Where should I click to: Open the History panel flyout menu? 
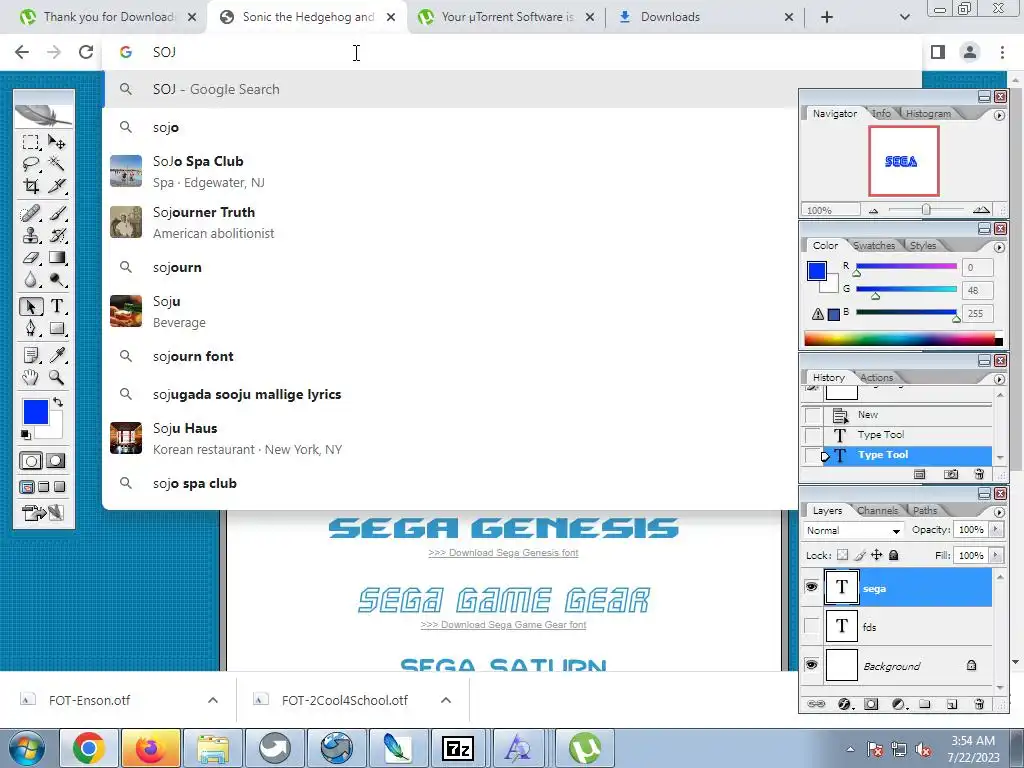[x=999, y=379]
